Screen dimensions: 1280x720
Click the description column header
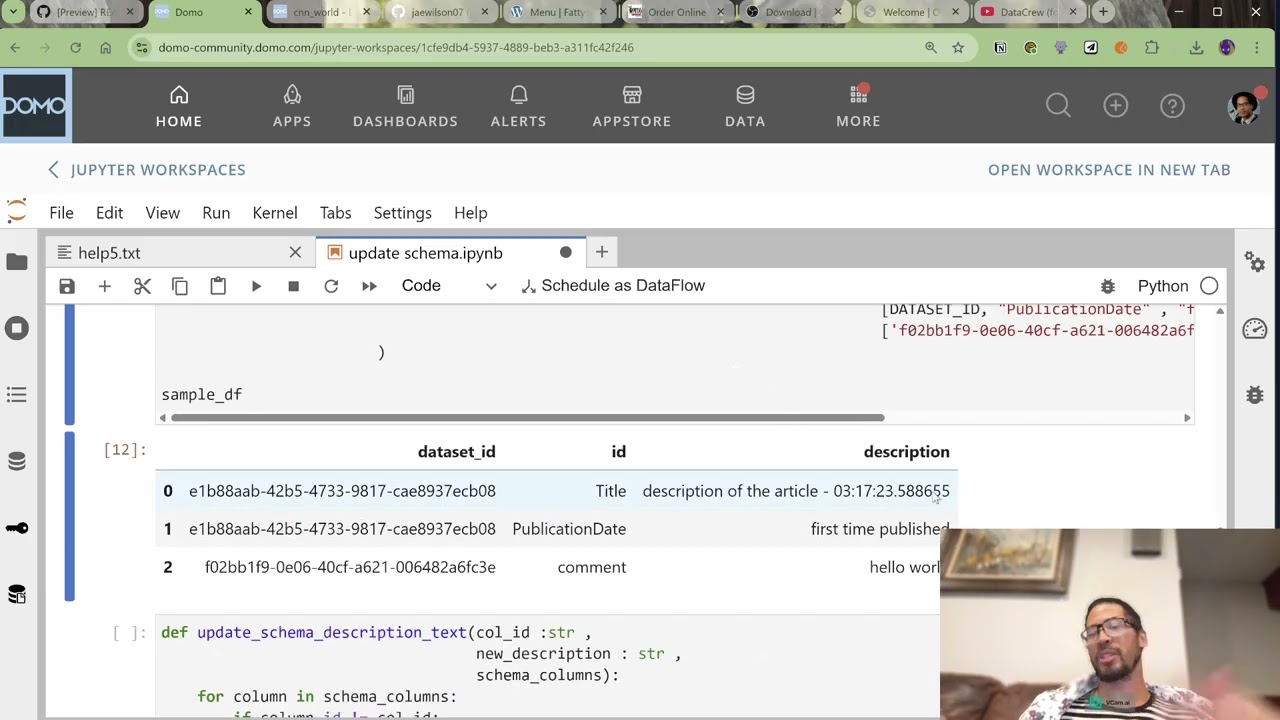[906, 452]
